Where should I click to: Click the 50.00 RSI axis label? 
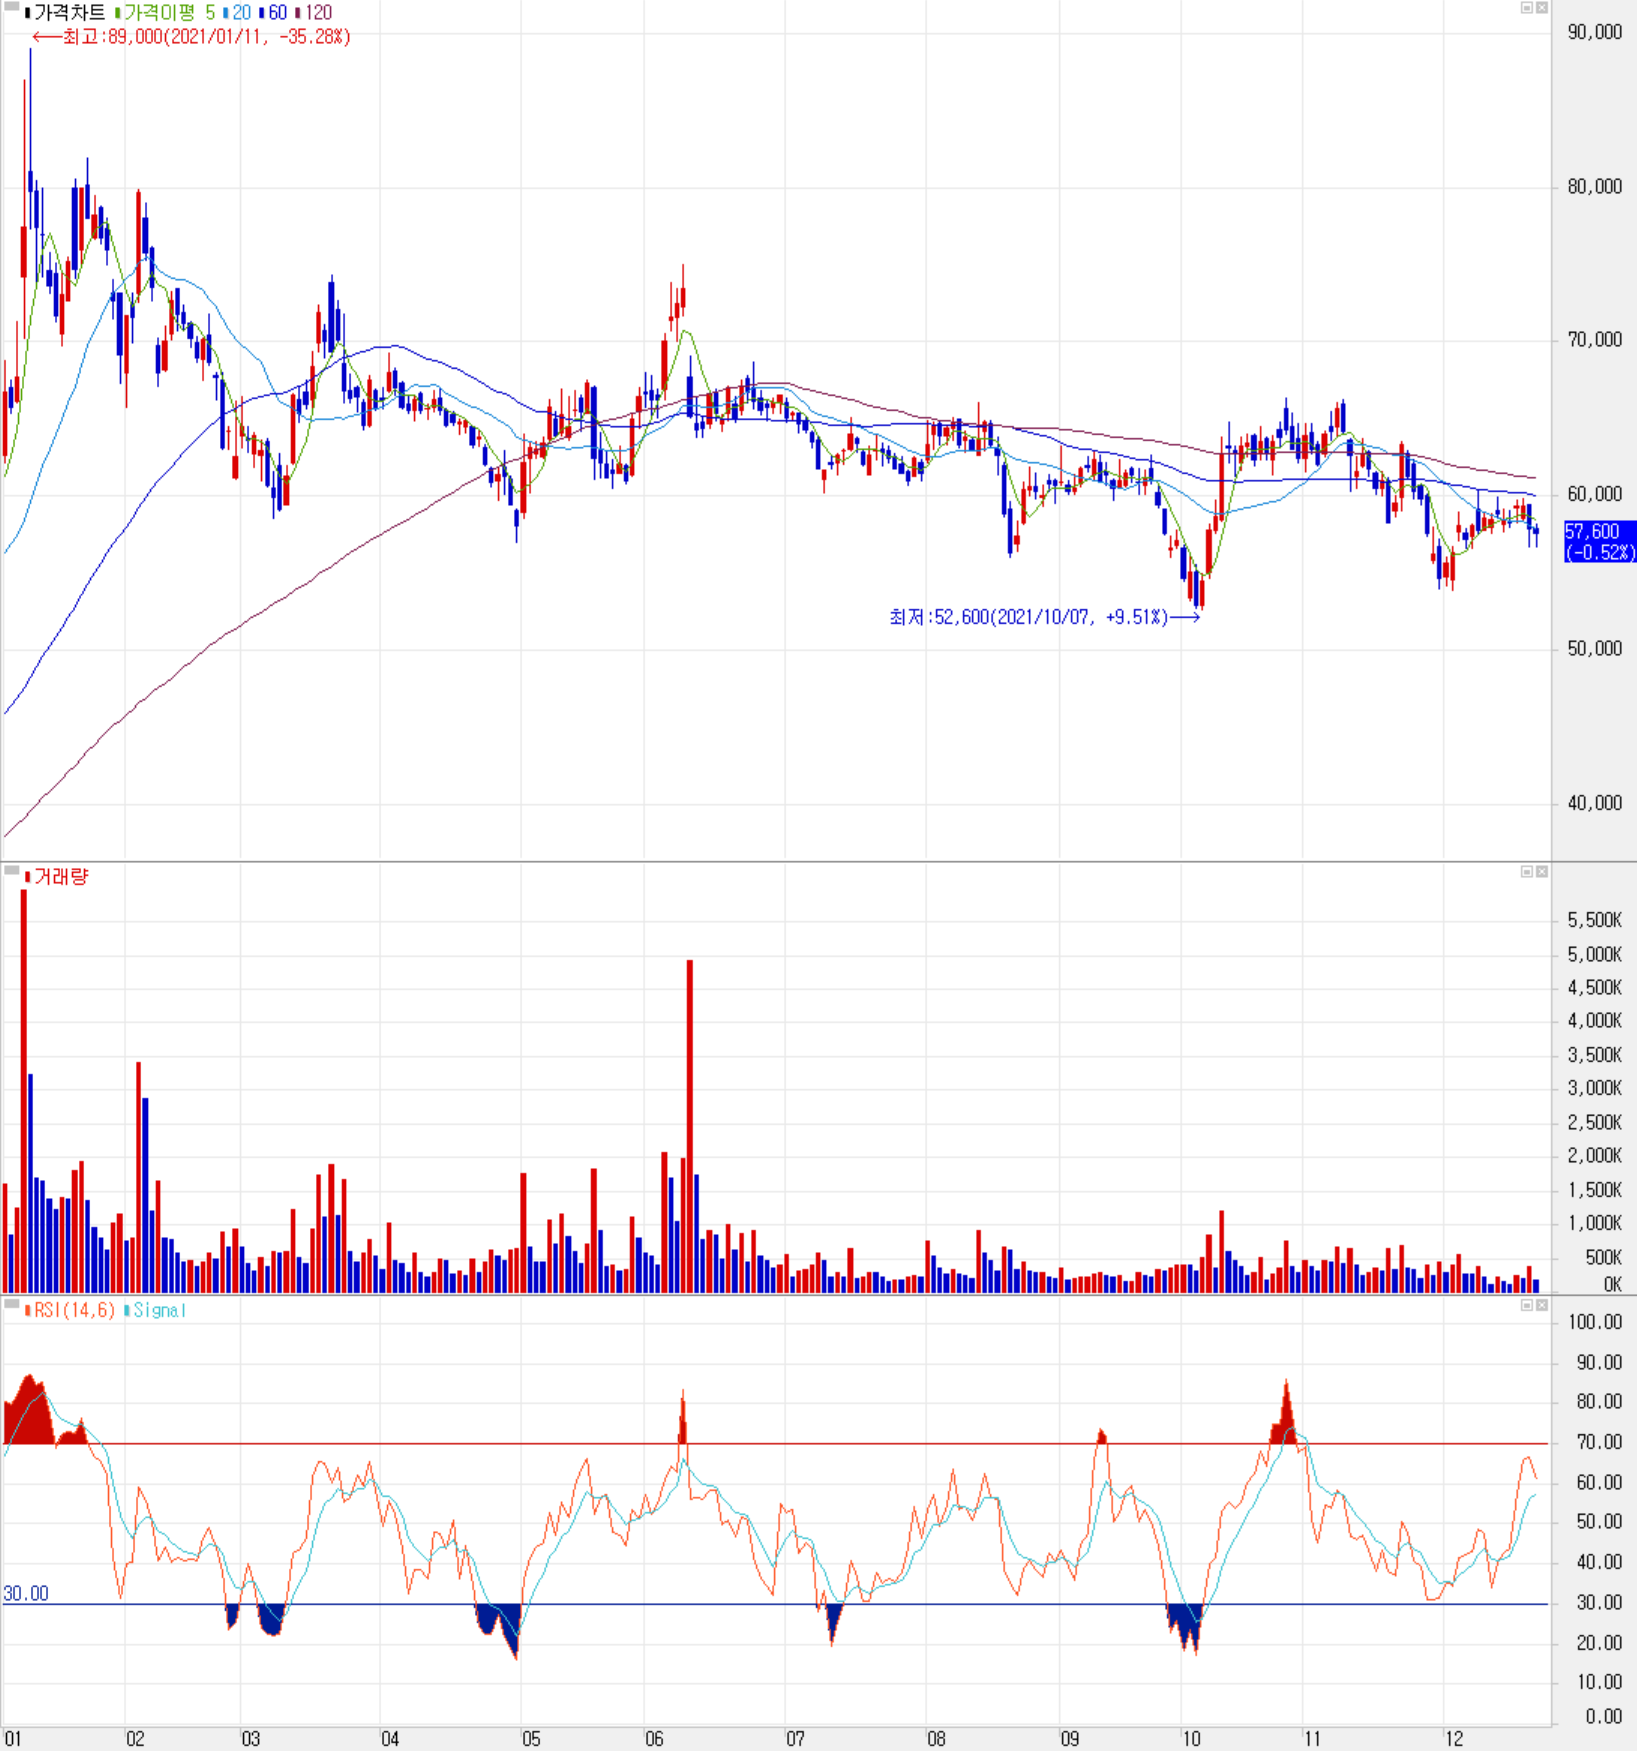[1599, 1522]
